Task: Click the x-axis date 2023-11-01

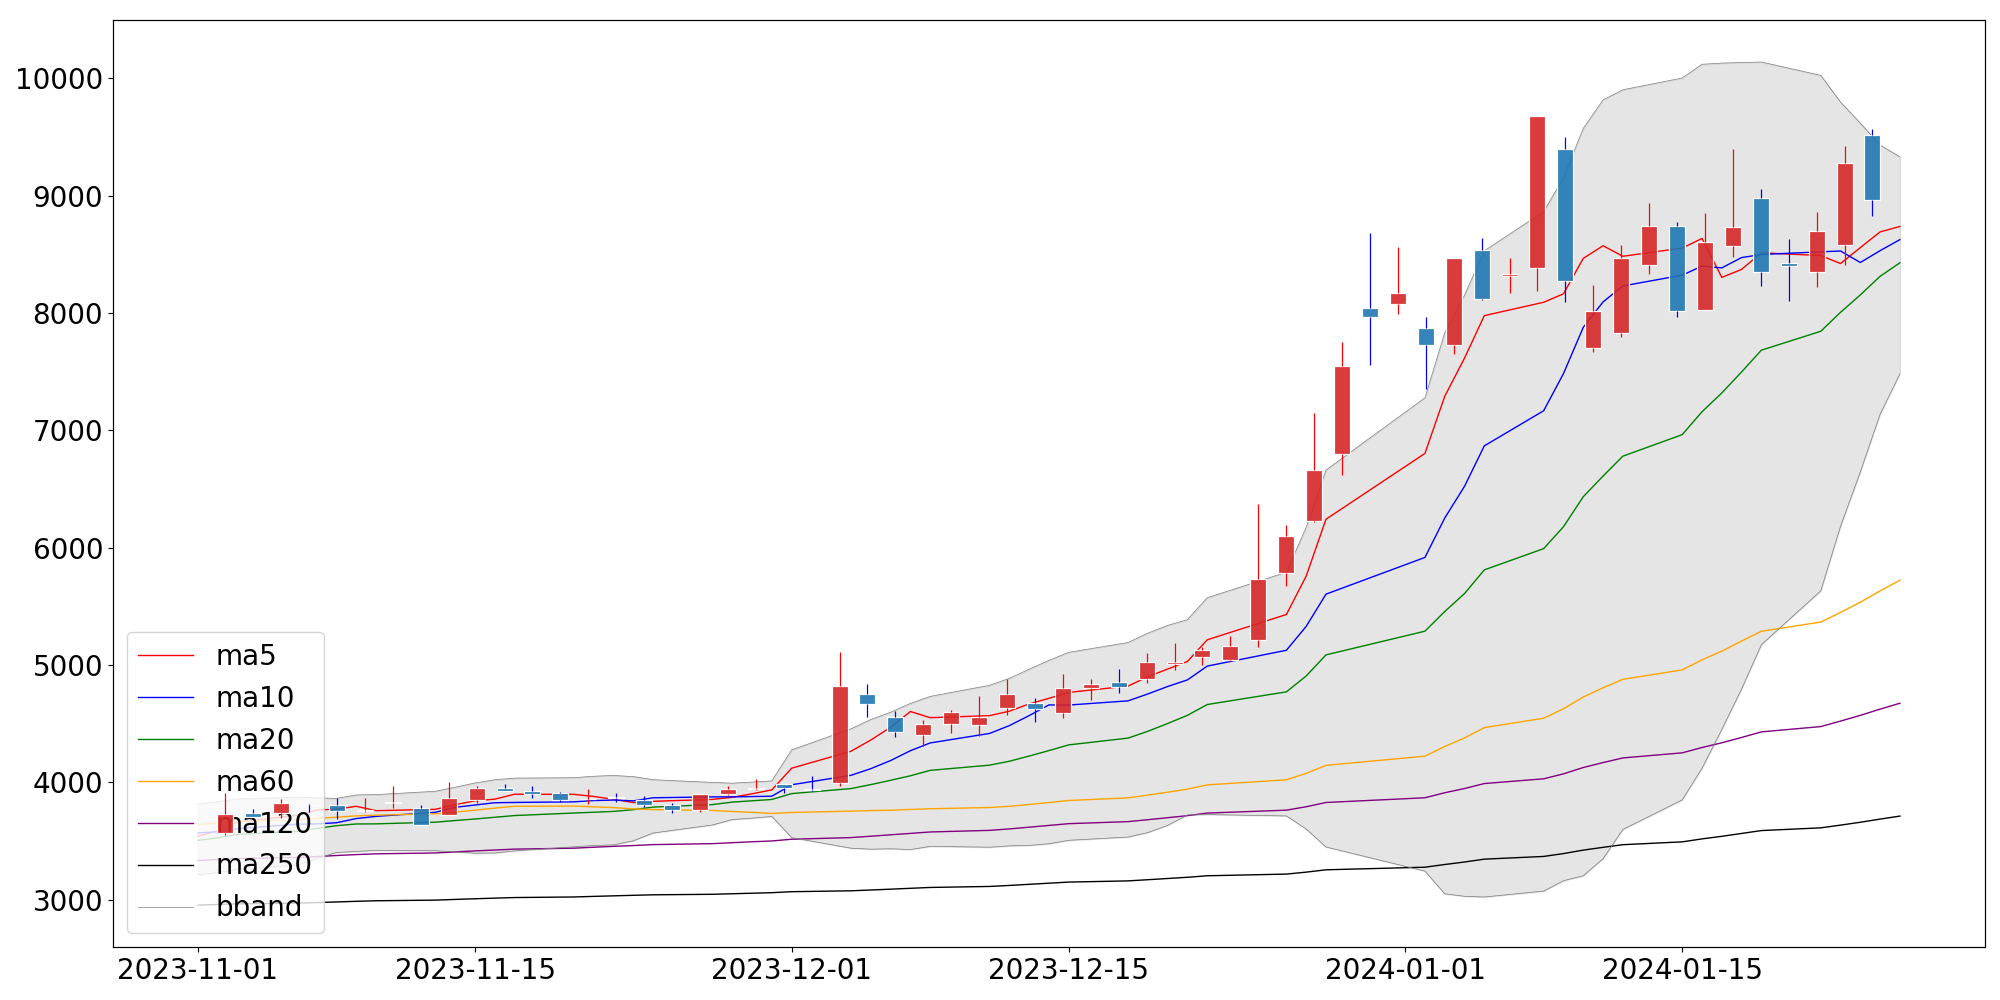Action: coord(198,971)
